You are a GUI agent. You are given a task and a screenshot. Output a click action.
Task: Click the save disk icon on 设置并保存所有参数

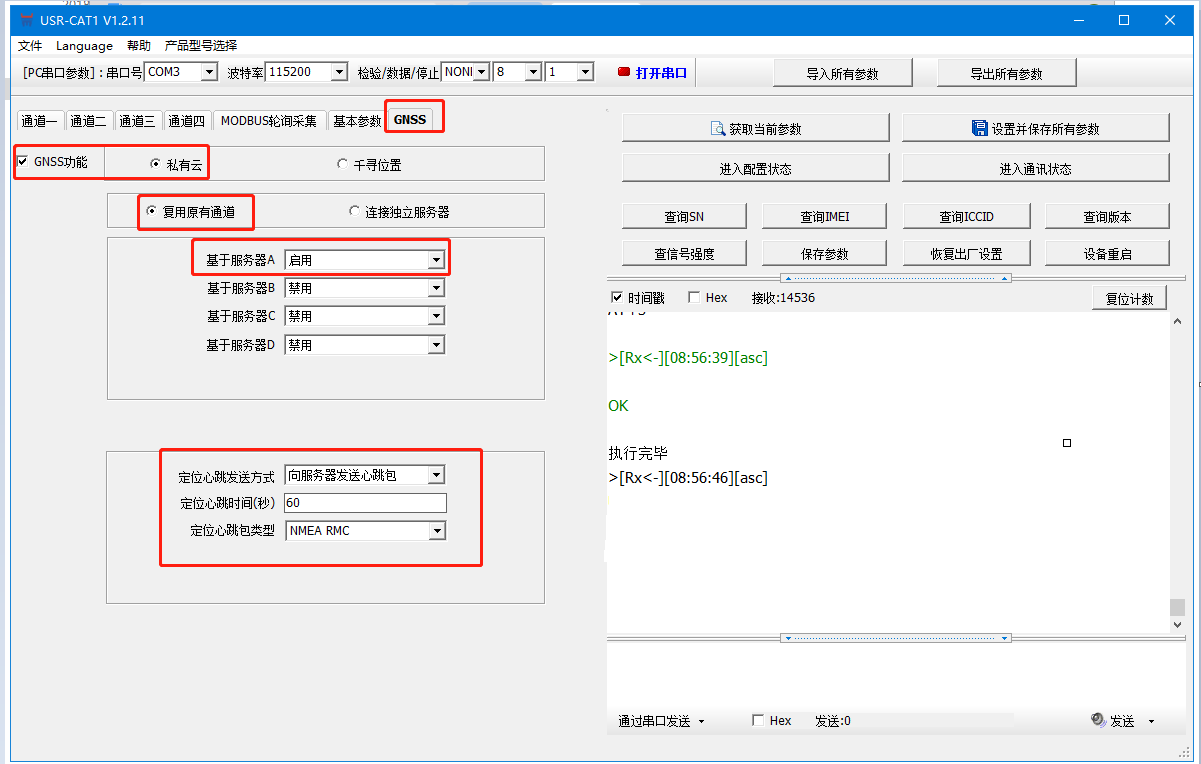coord(980,128)
